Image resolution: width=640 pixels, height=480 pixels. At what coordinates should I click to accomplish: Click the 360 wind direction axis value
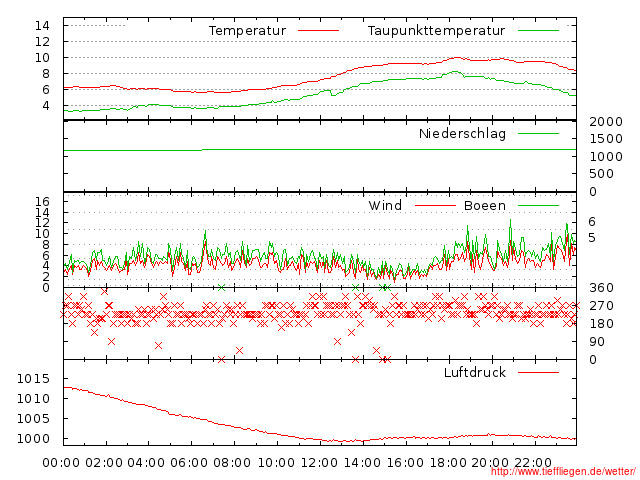coord(602,288)
